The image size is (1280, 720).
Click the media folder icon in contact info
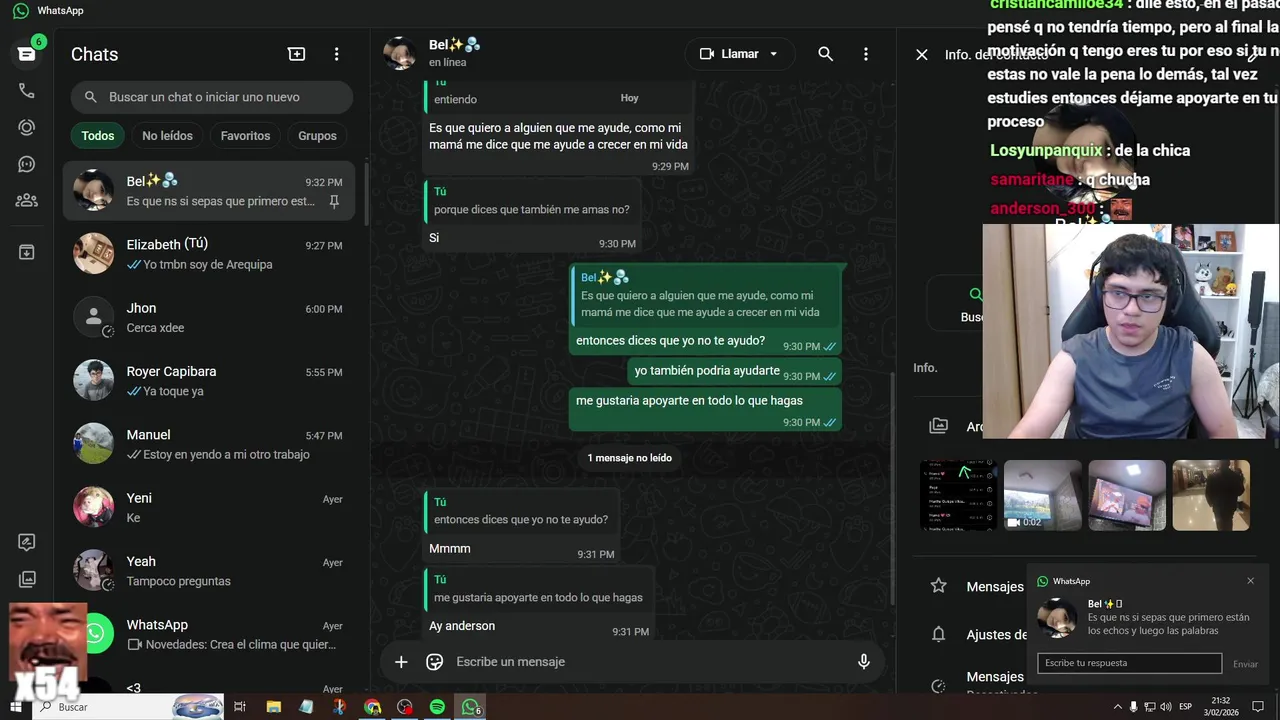938,426
